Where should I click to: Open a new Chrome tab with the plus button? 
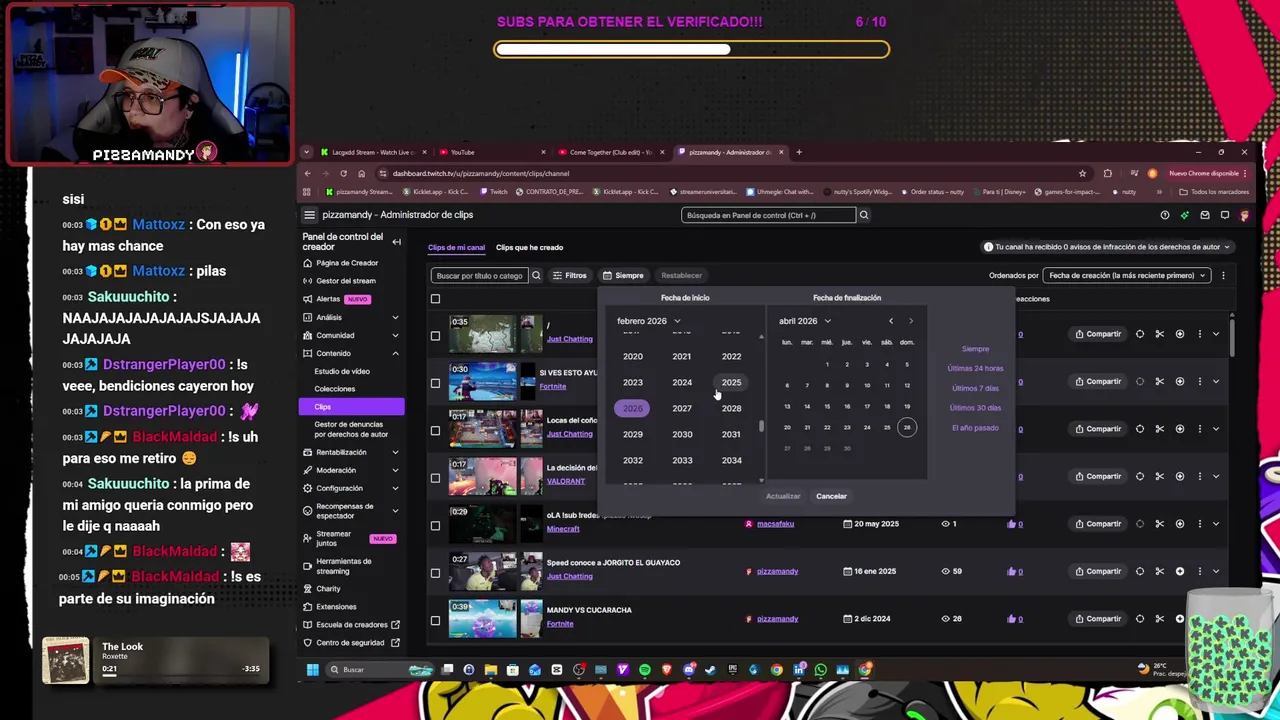799,152
